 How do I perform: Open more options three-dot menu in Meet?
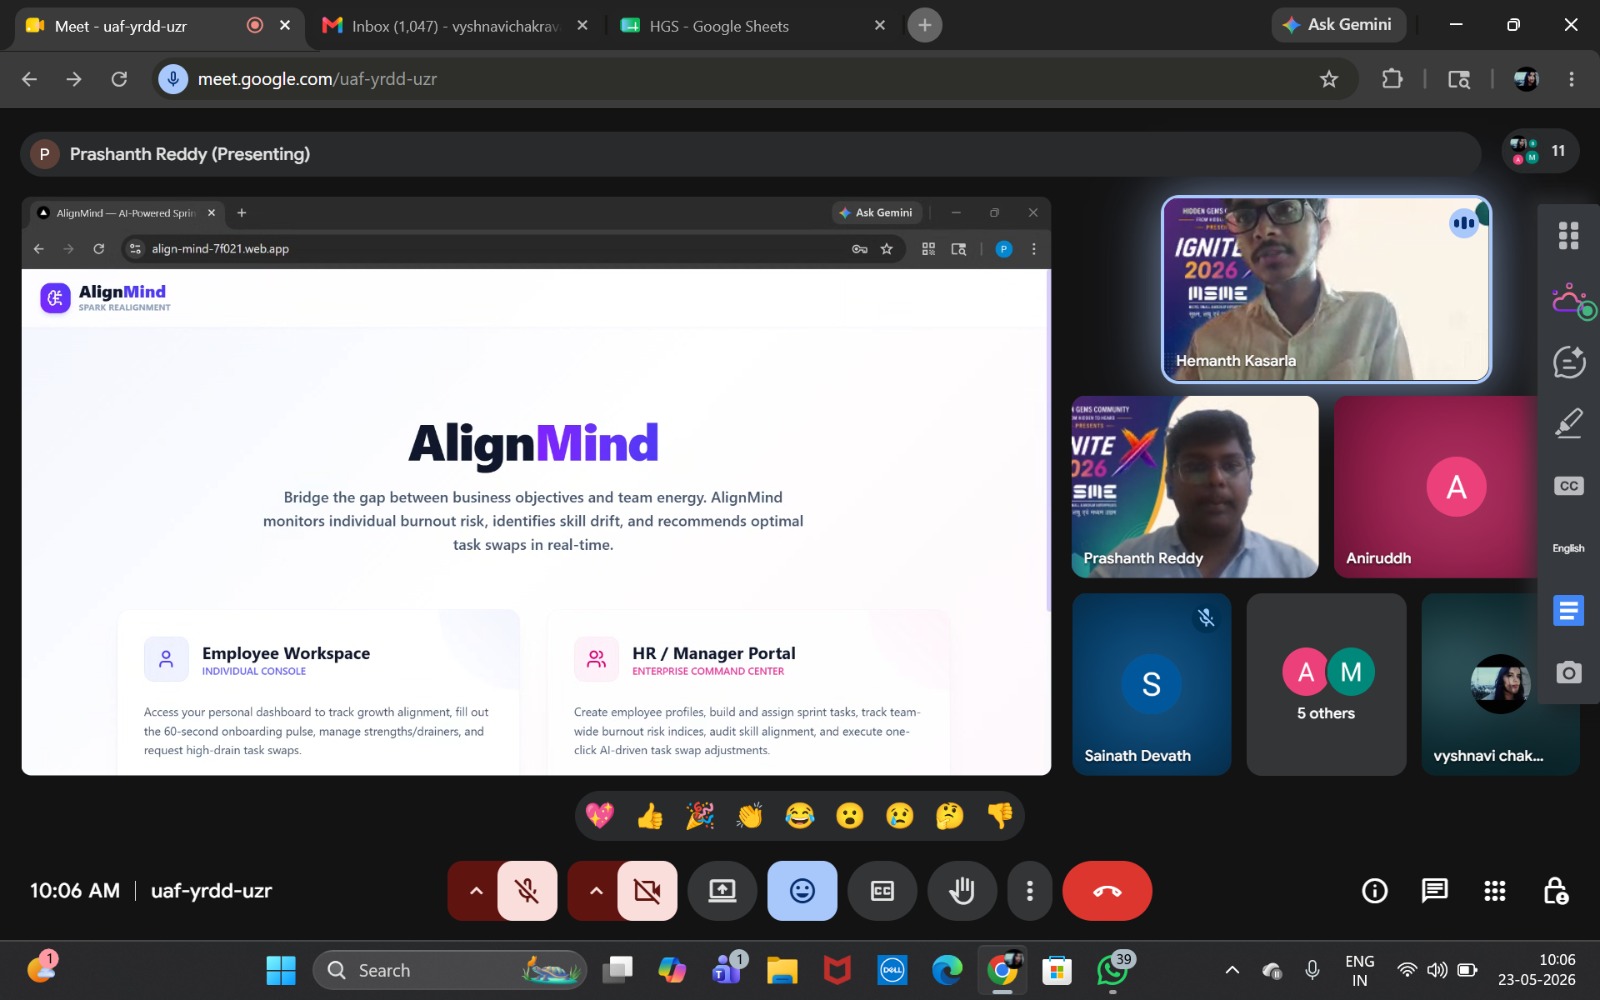1030,891
